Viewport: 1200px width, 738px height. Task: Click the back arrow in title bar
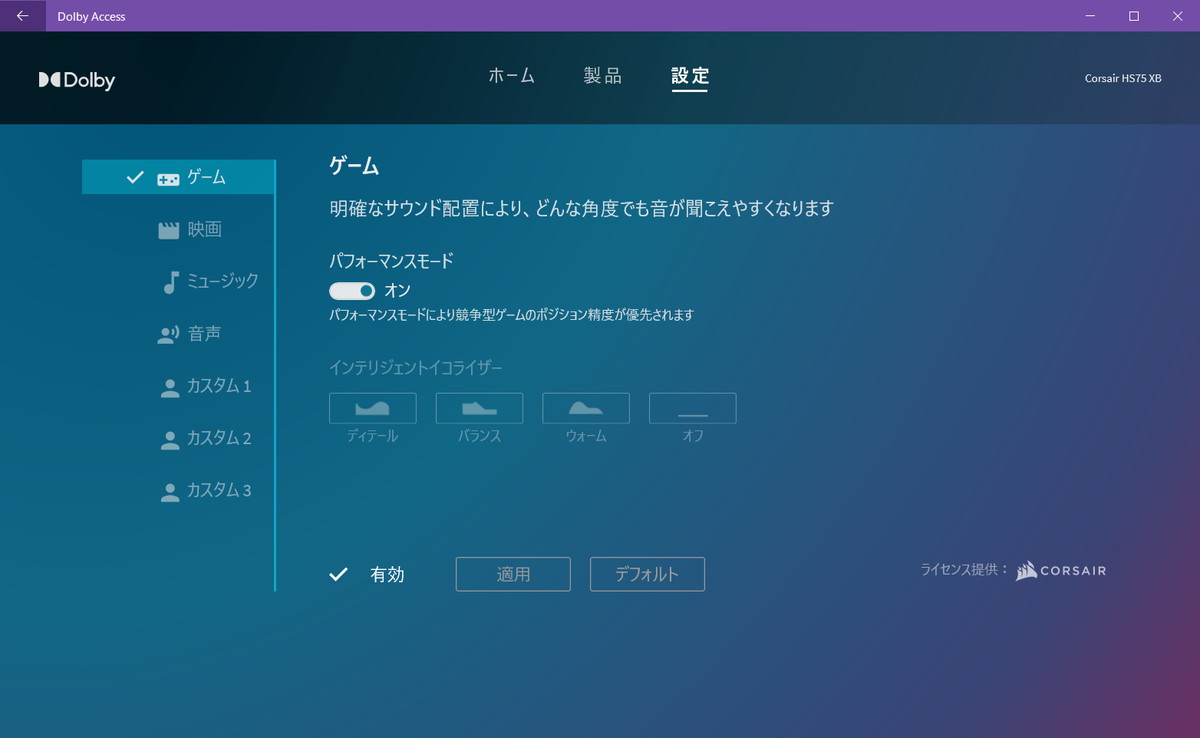[22, 16]
